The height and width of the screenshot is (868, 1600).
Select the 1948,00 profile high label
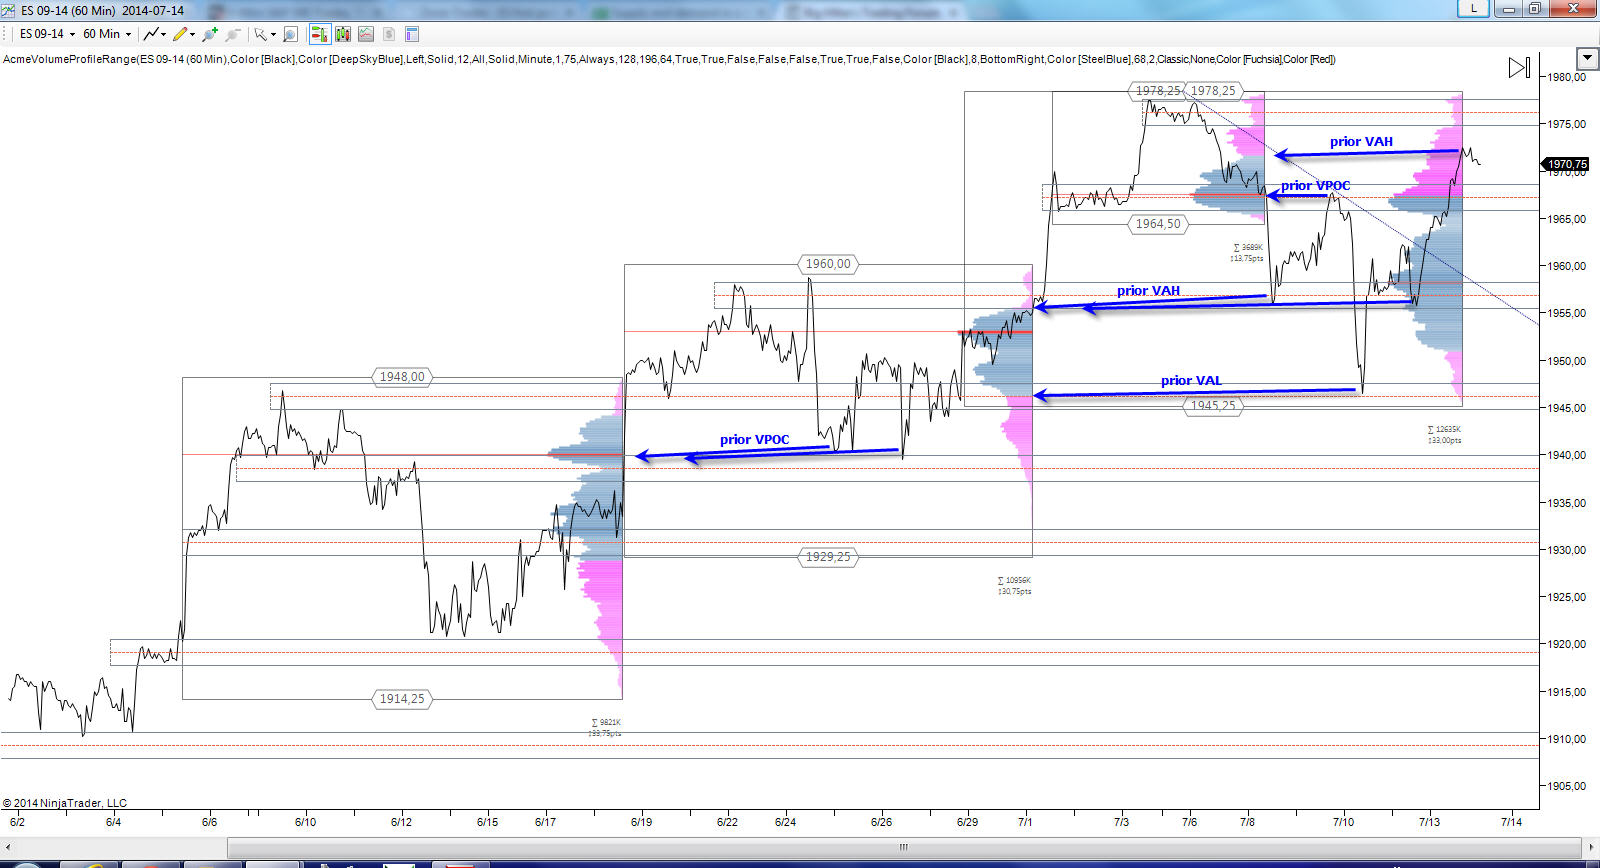click(402, 377)
